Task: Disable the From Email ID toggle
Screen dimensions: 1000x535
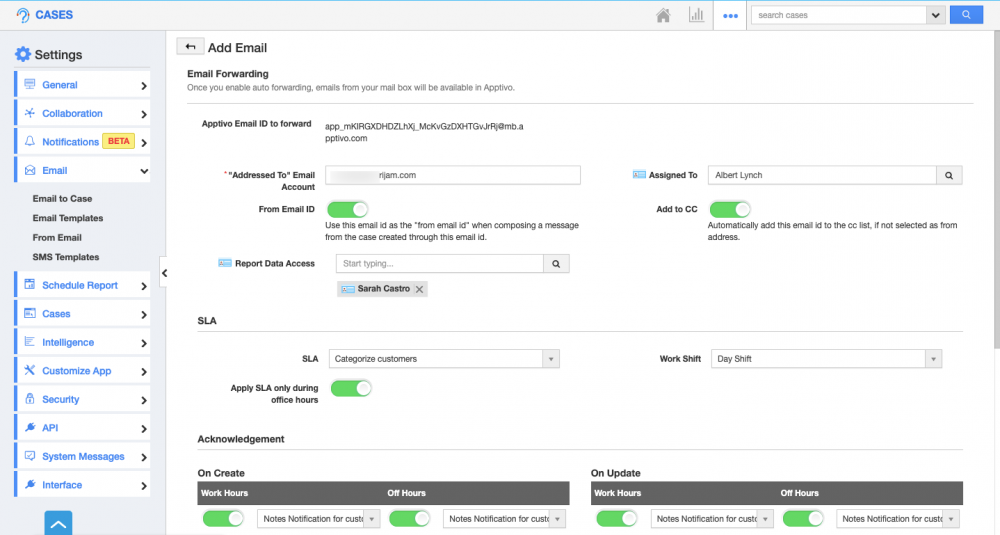Action: coord(347,209)
